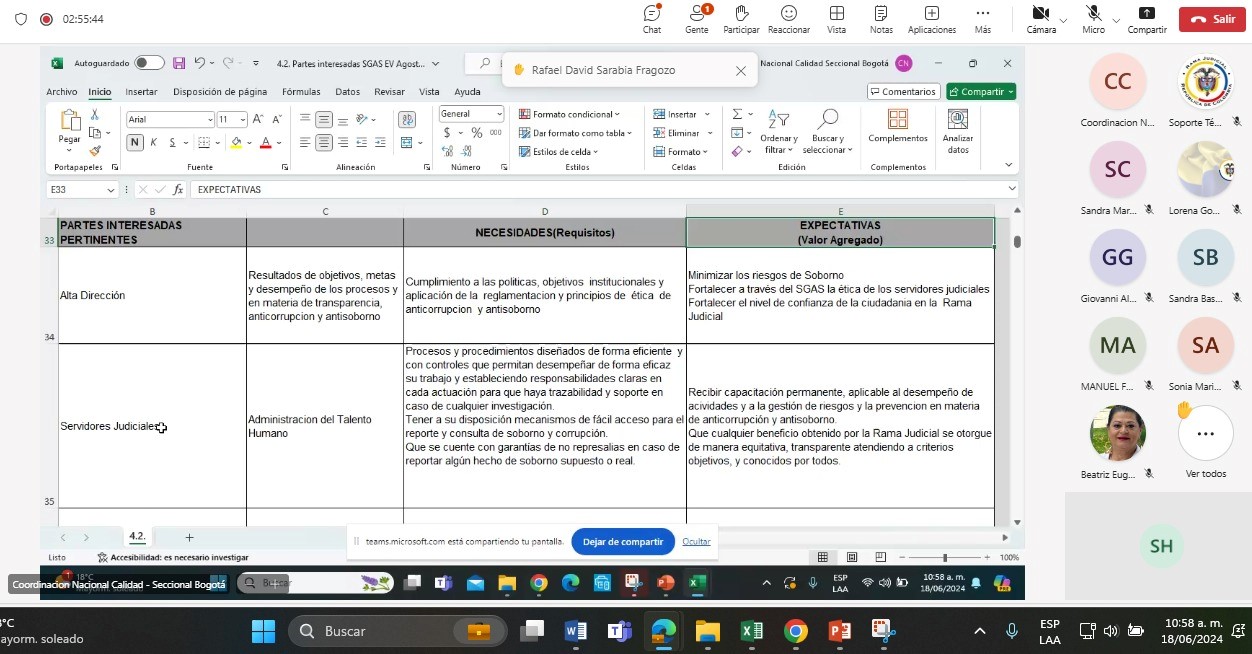The image size is (1252, 654).
Task: Expand the microphone options arrow
Action: [1114, 19]
